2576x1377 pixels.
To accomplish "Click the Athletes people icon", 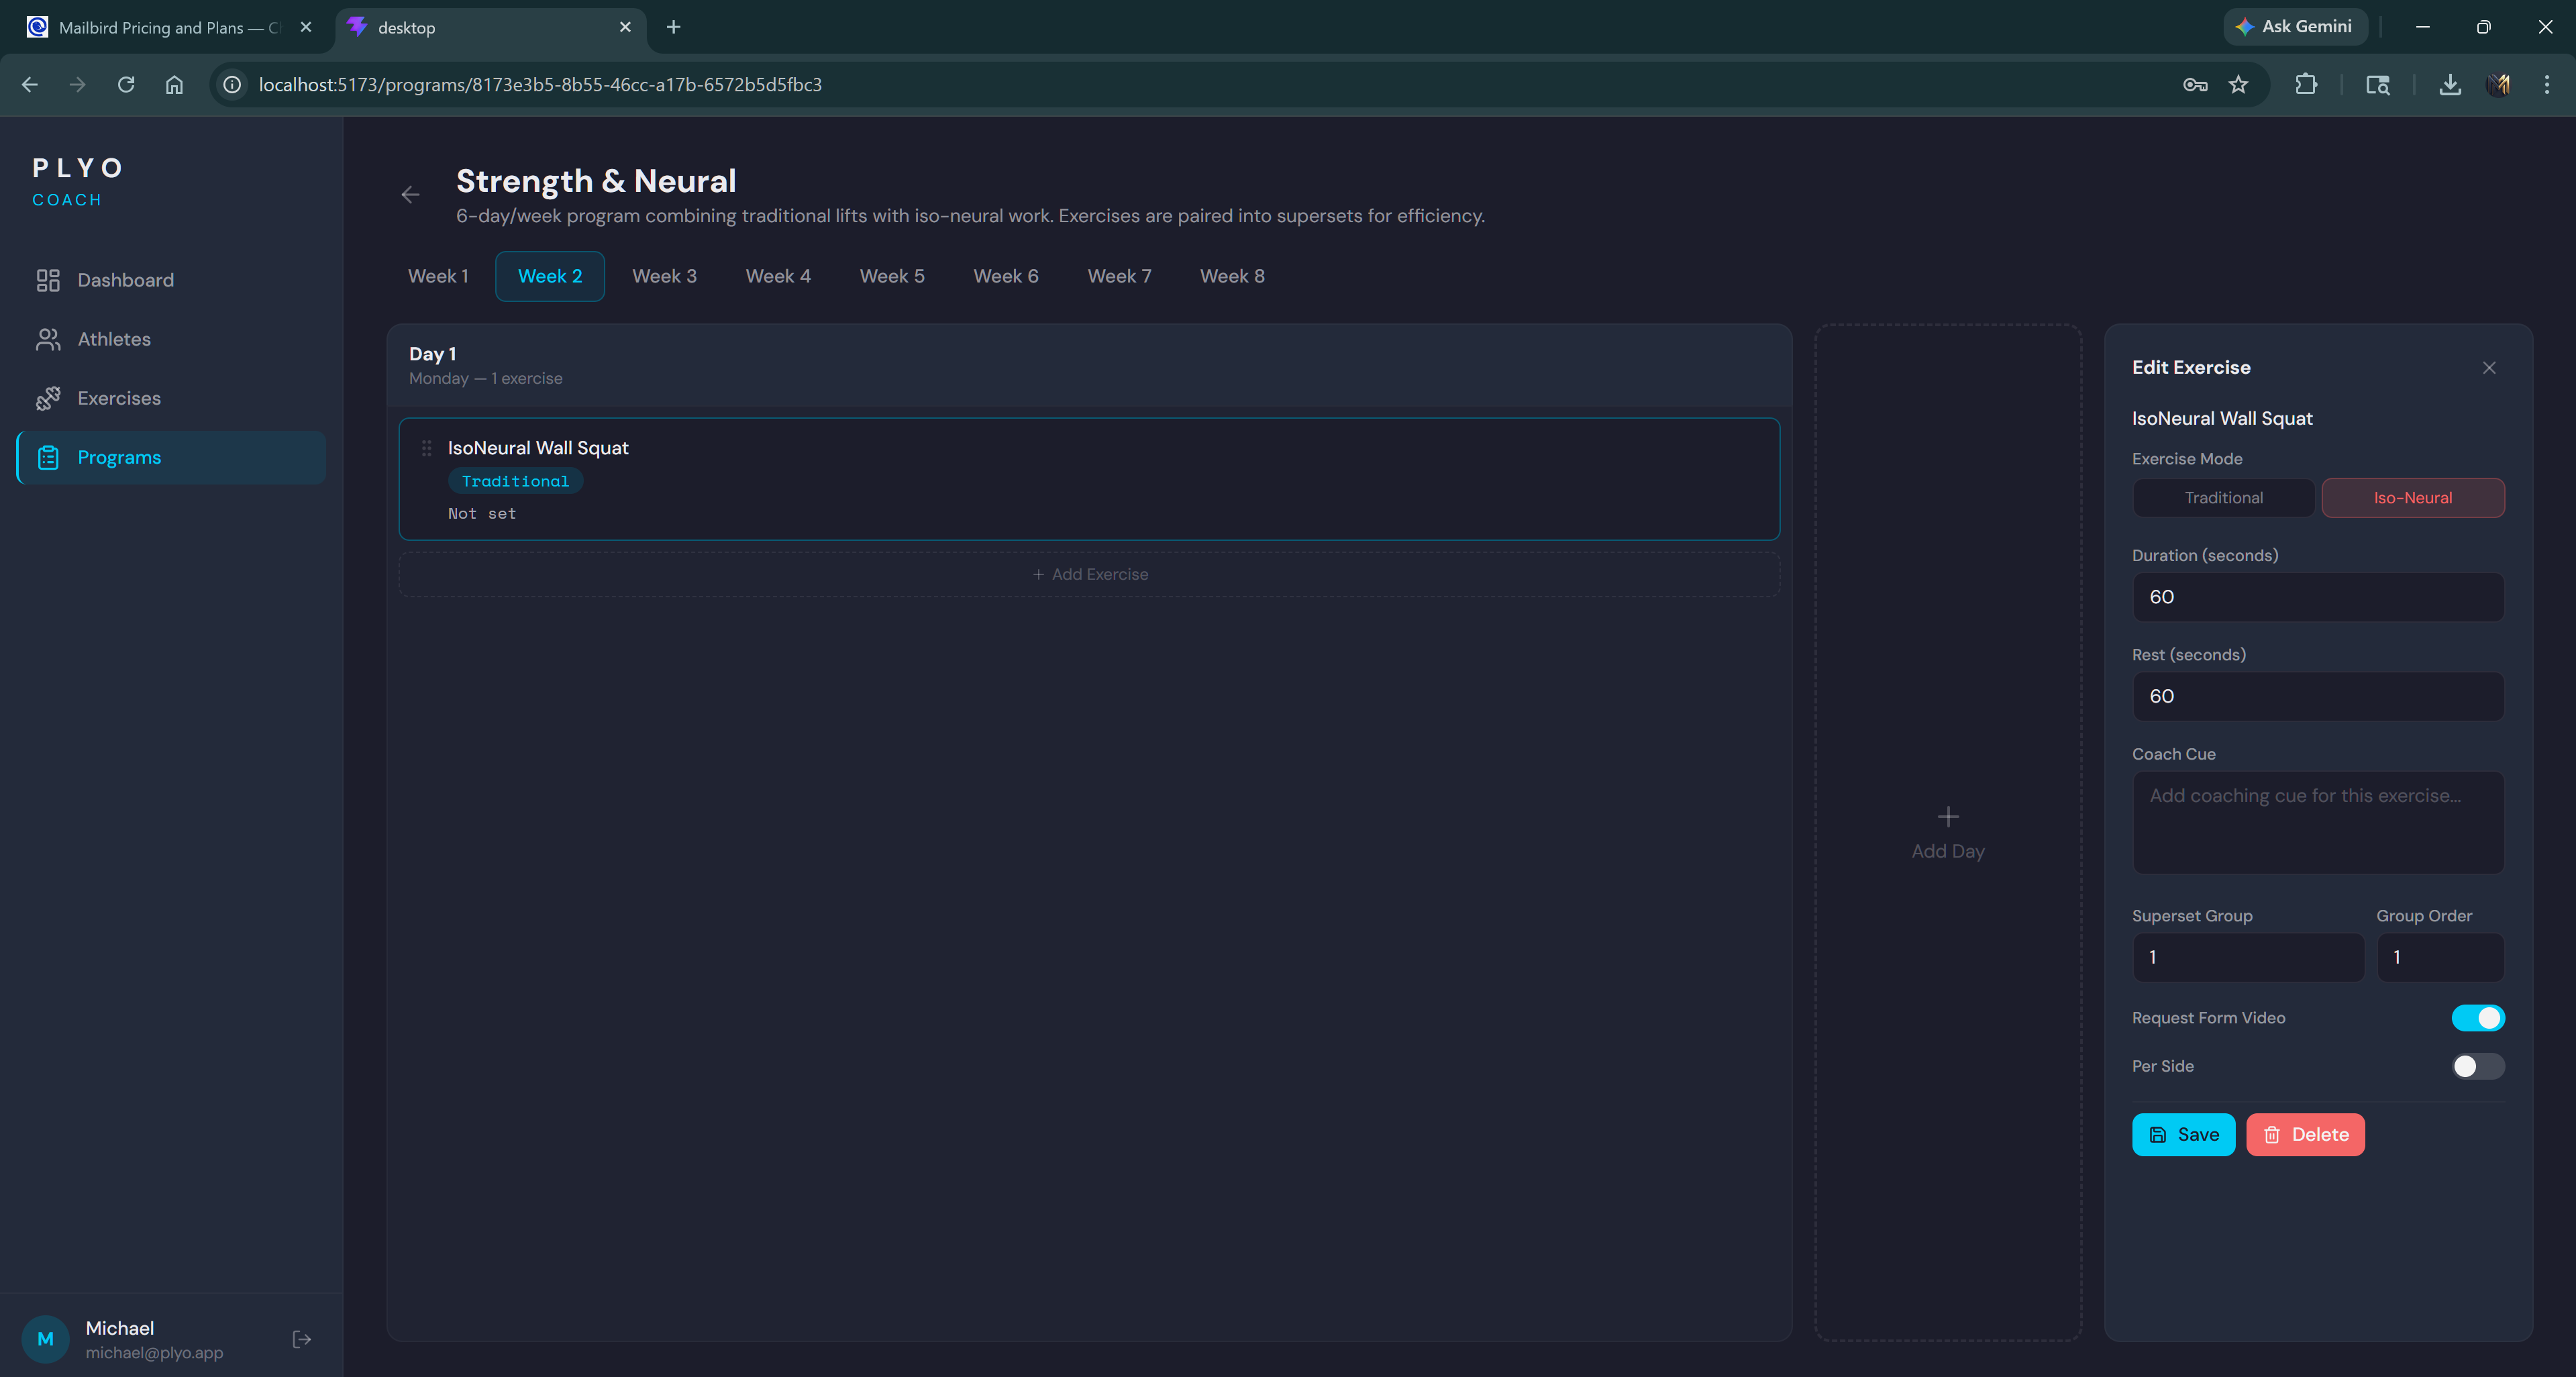I will tap(48, 339).
